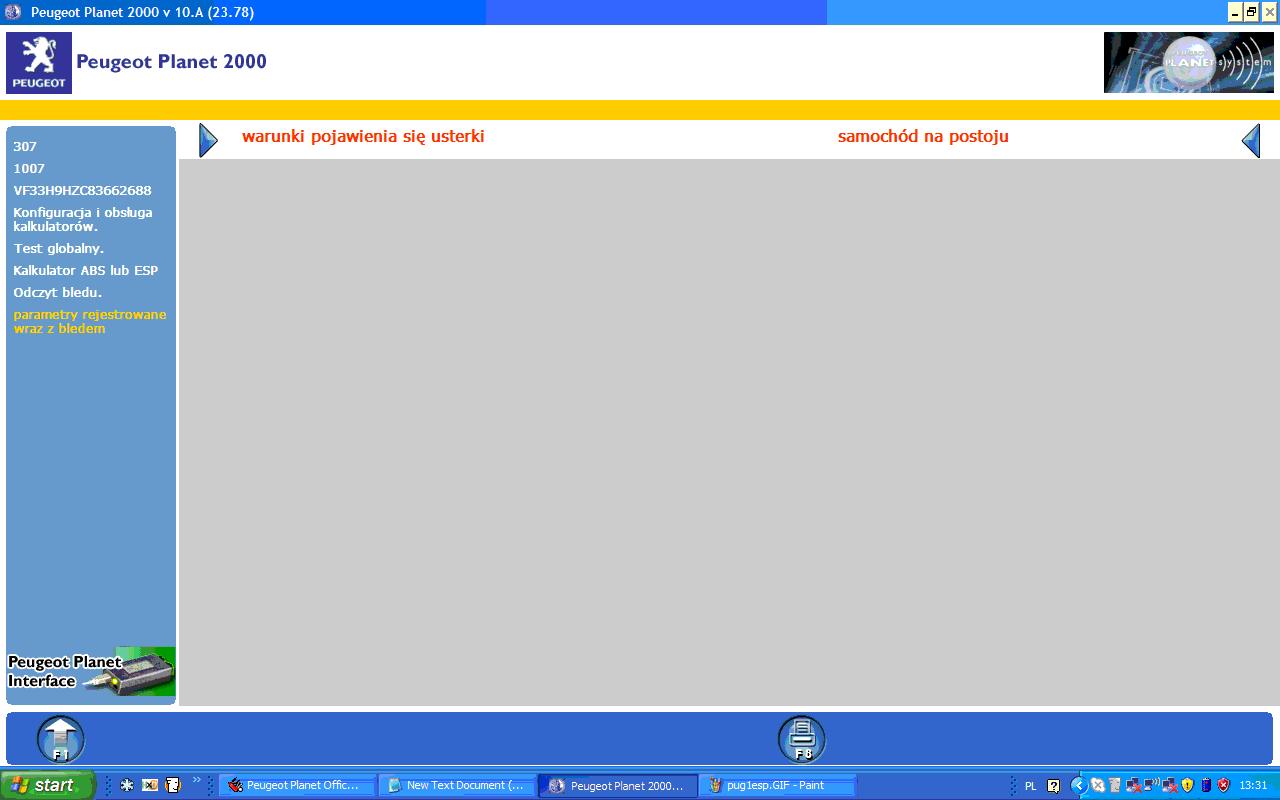Click the 'PL' language indicator

point(1031,786)
